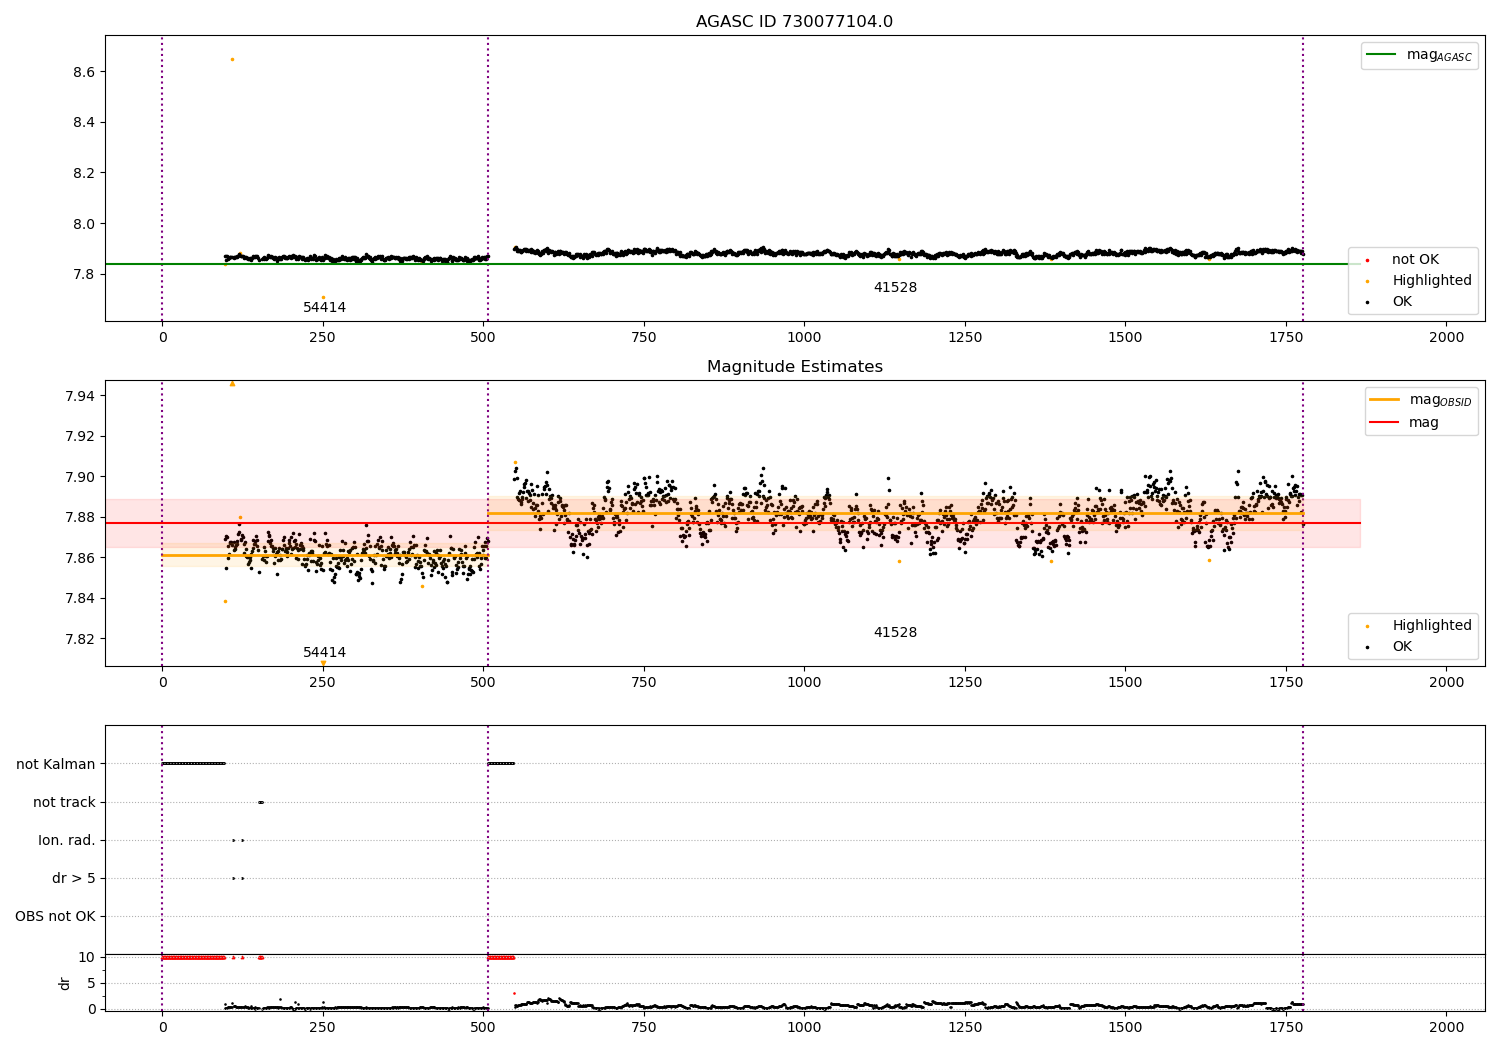Click the Magnitude Estimates title
The height and width of the screenshot is (1050, 1500).
(x=794, y=367)
